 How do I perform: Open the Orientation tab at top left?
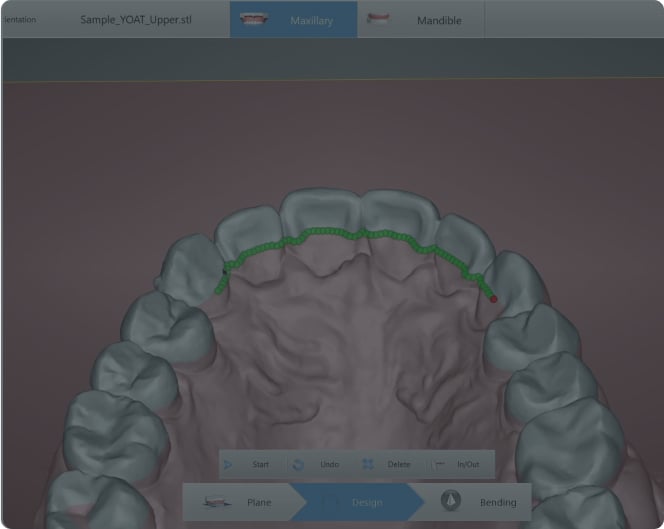[18, 20]
